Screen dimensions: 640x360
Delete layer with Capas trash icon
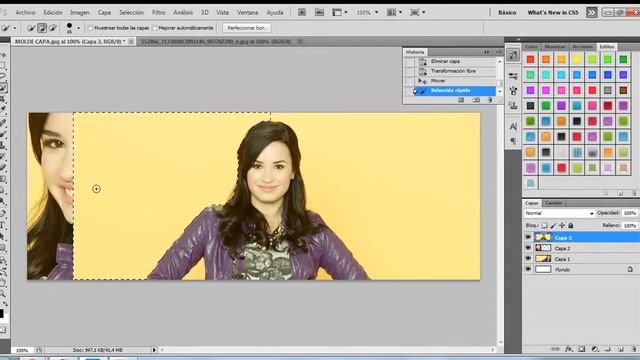pos(633,349)
